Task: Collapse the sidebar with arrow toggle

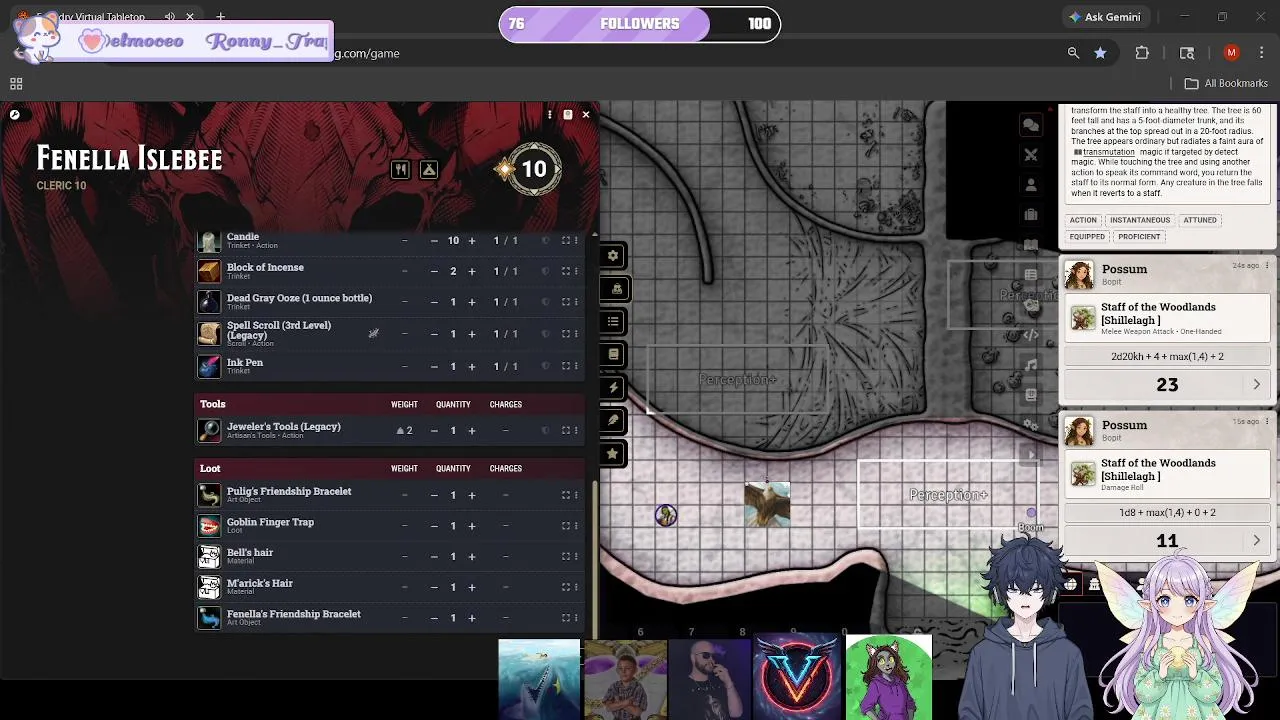Action: coord(1030,455)
